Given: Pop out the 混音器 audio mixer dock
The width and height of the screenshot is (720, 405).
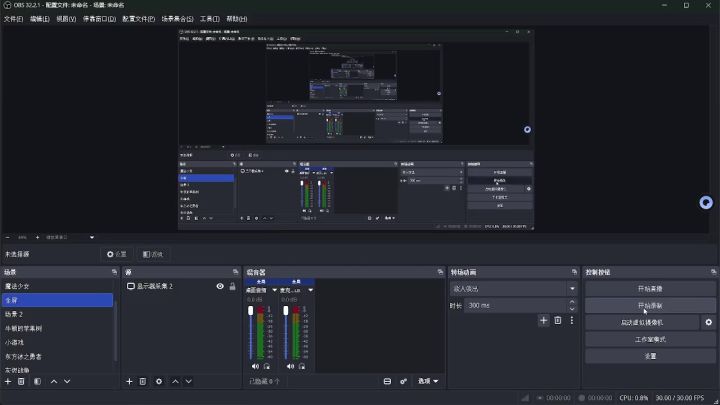Looking at the screenshot, I should (440, 272).
